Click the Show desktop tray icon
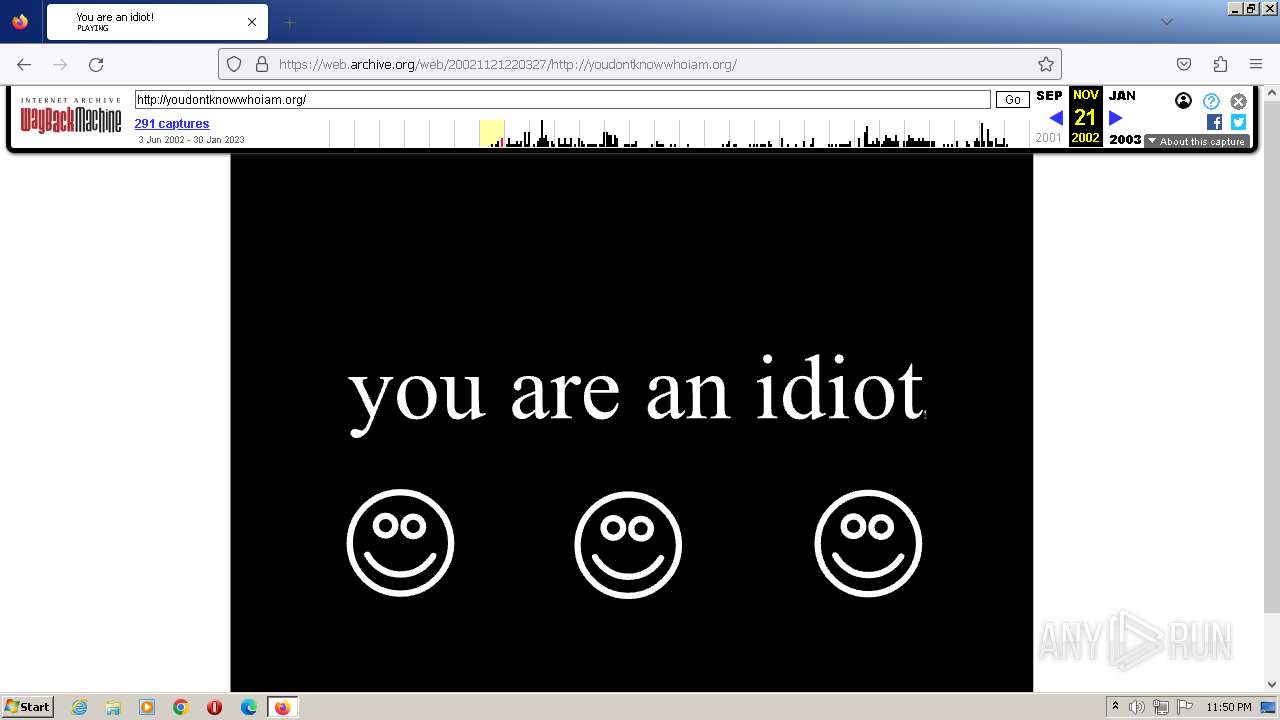The image size is (1280, 720). [x=1269, y=707]
